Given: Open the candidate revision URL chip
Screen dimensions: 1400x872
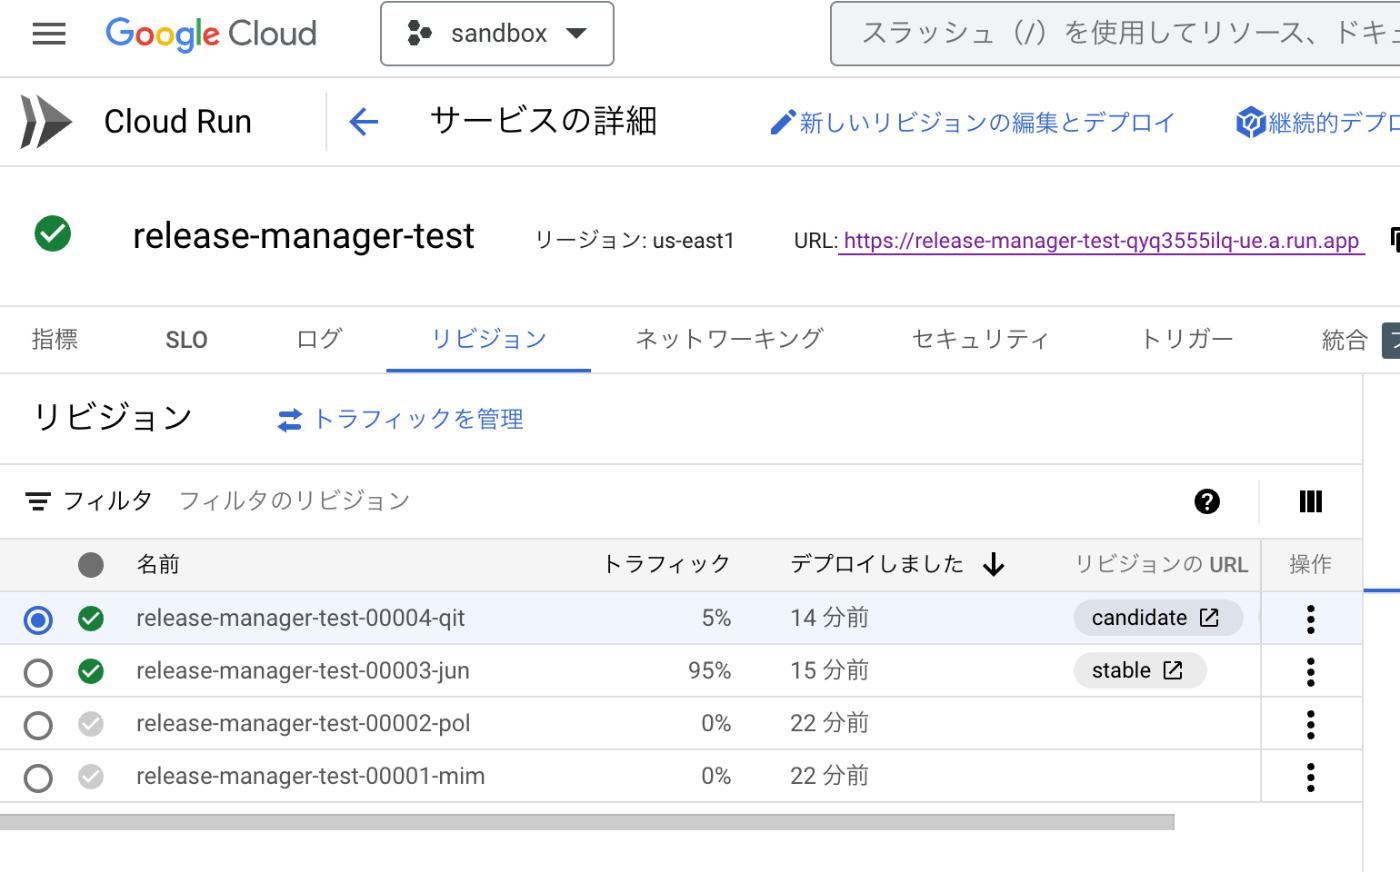Looking at the screenshot, I should point(1157,617).
